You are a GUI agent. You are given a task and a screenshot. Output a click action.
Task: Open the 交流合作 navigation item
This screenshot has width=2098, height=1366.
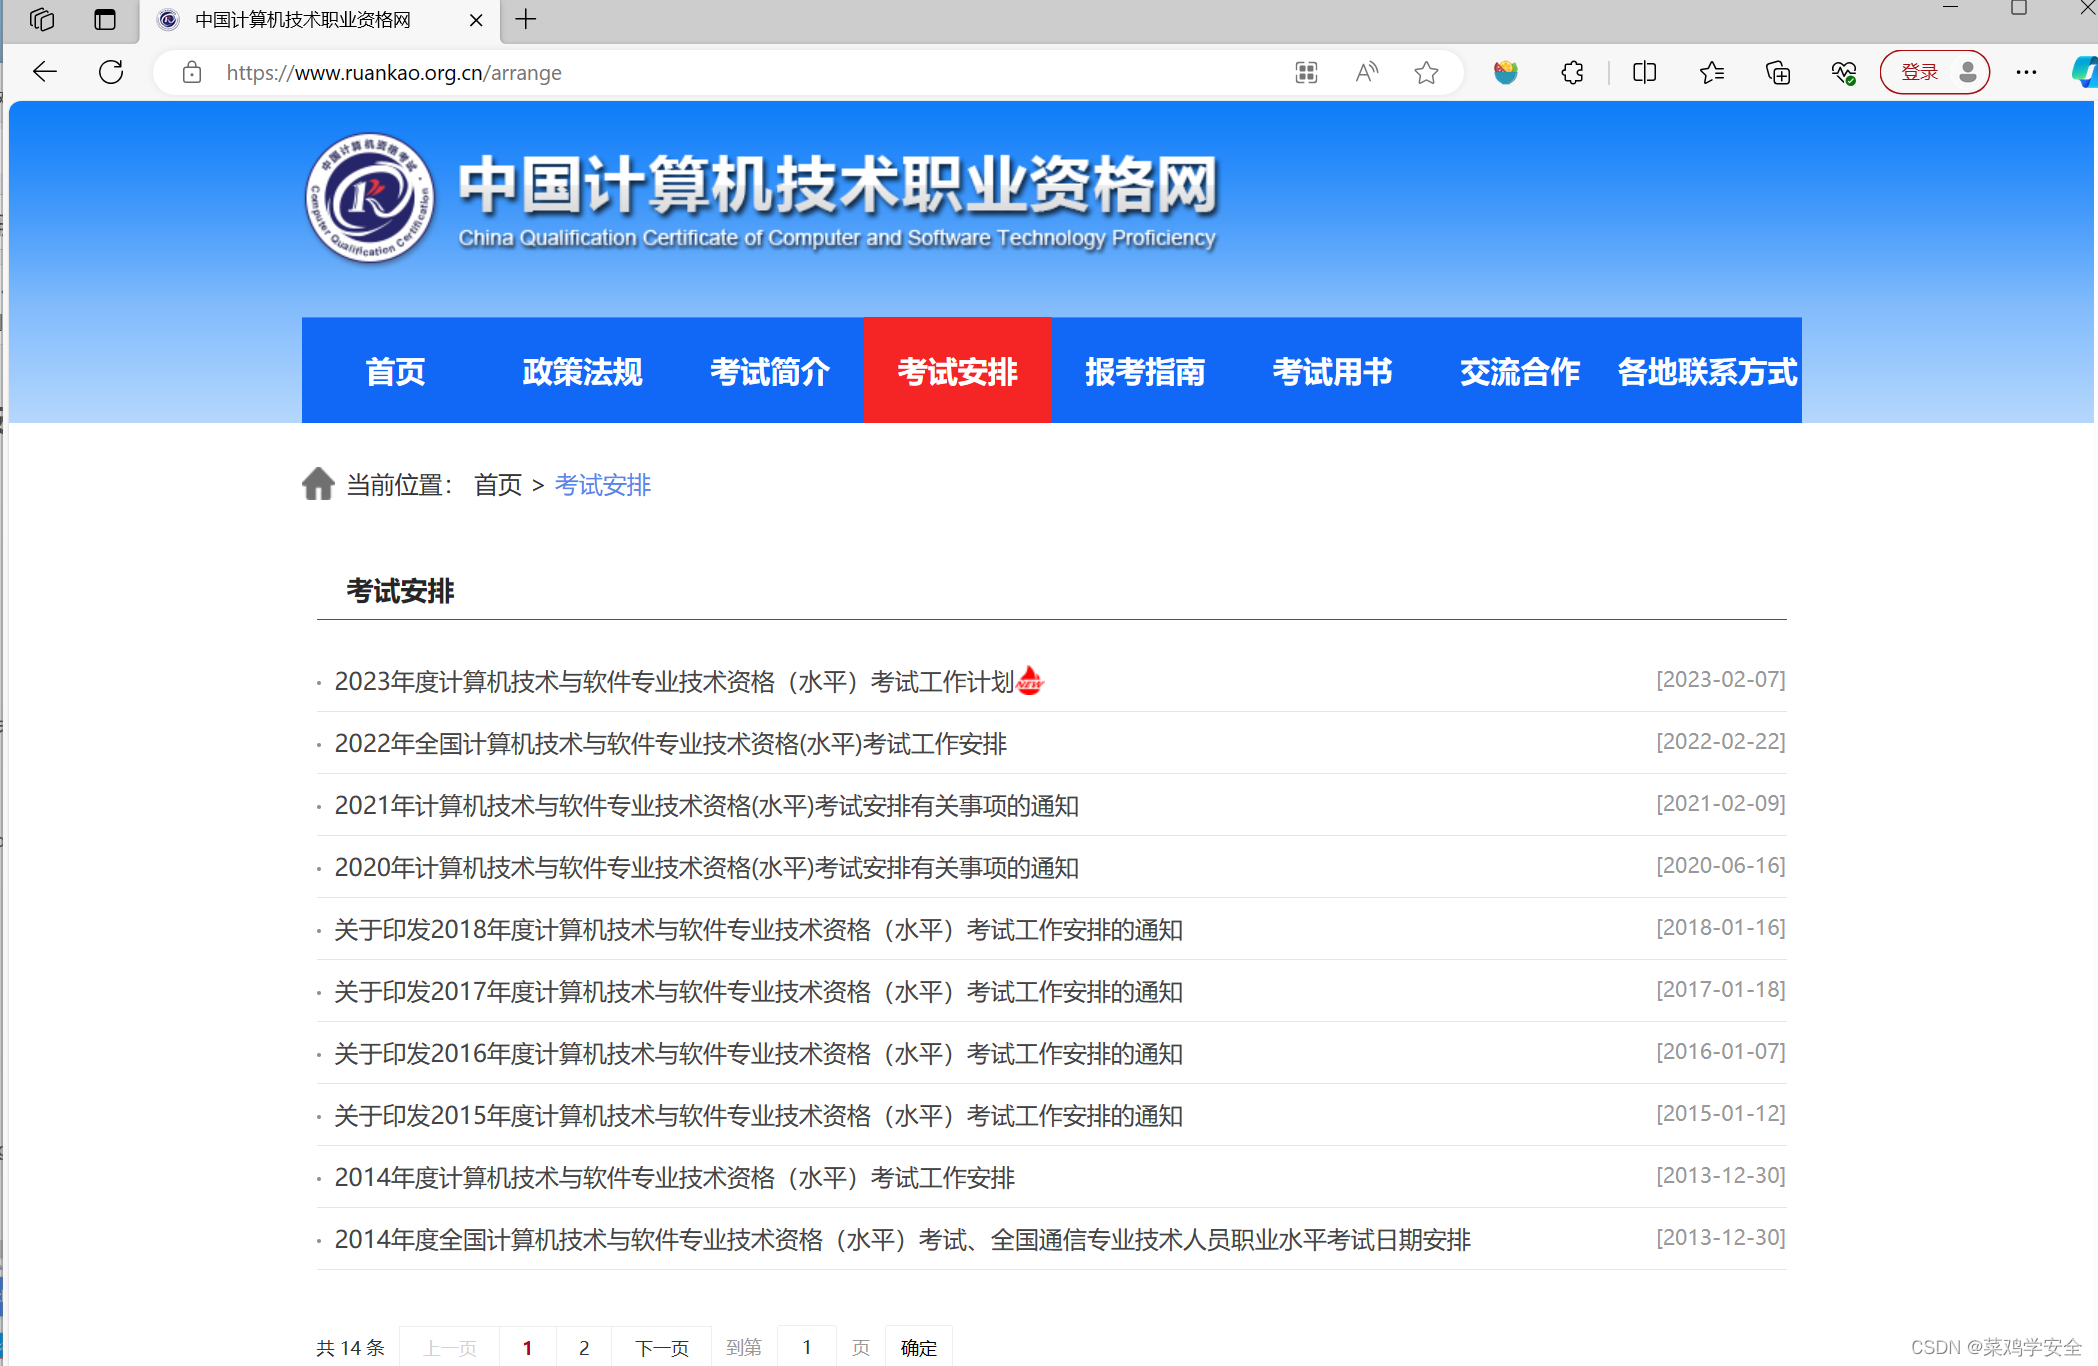click(1520, 371)
